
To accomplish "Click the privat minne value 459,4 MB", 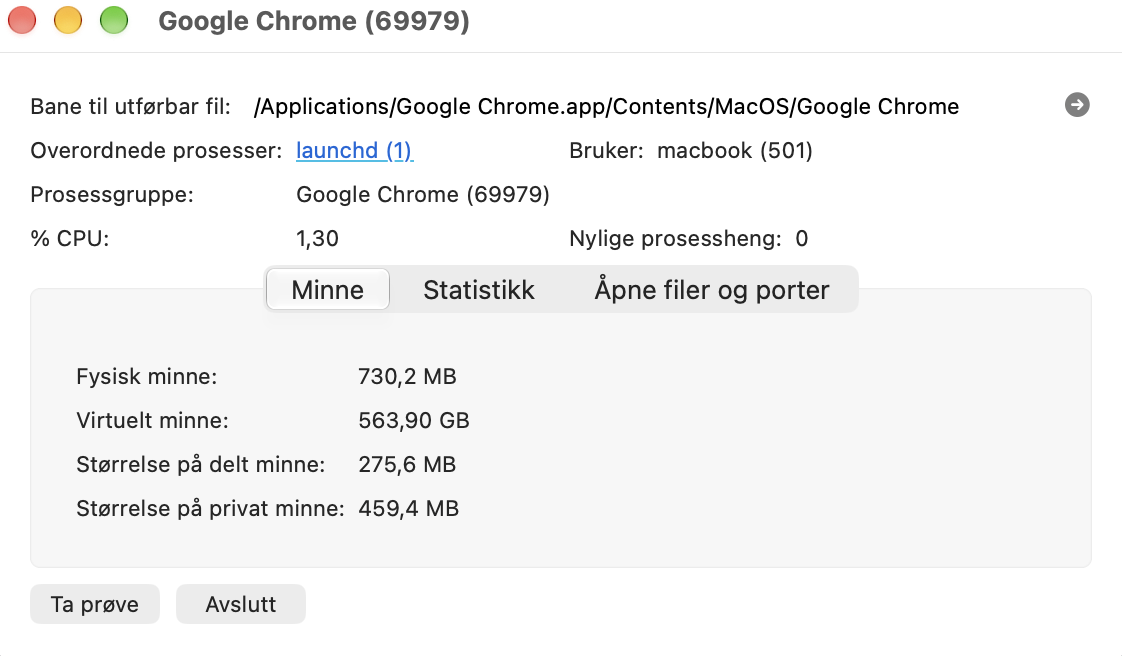I will (409, 509).
